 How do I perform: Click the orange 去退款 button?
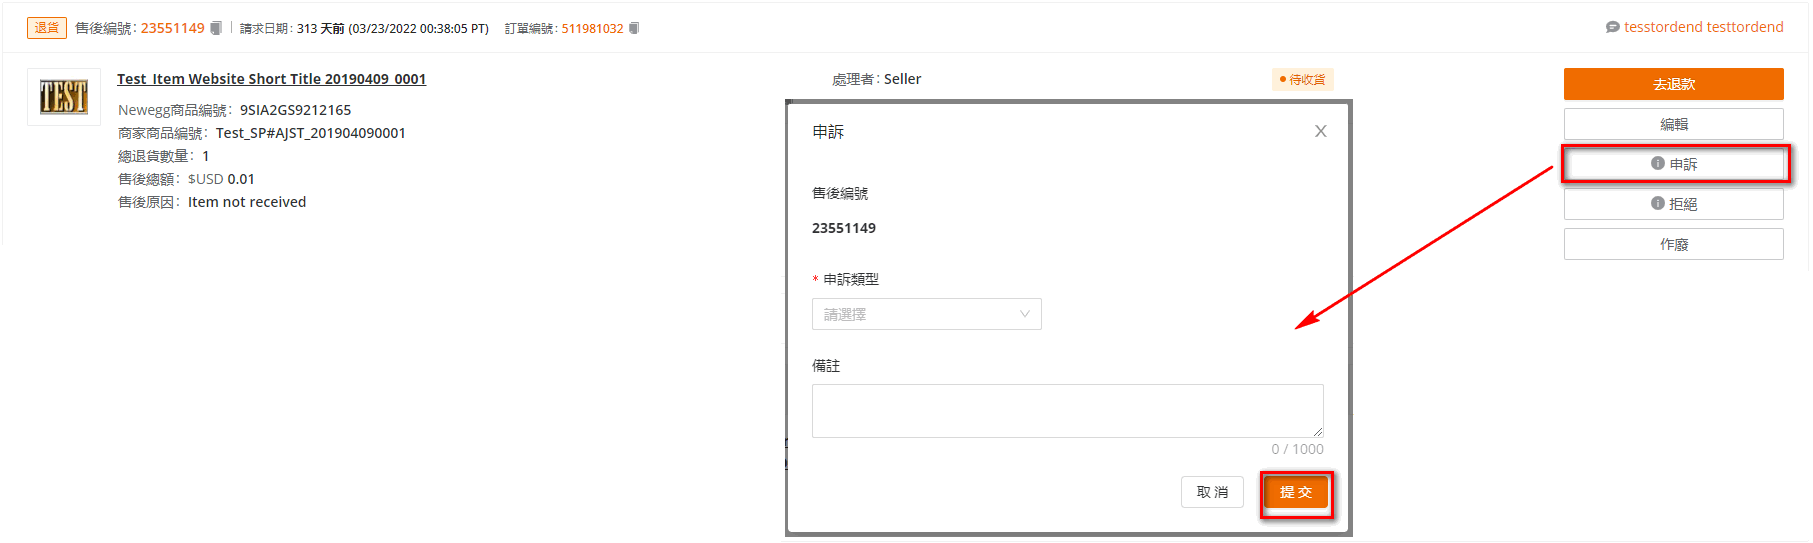1673,84
